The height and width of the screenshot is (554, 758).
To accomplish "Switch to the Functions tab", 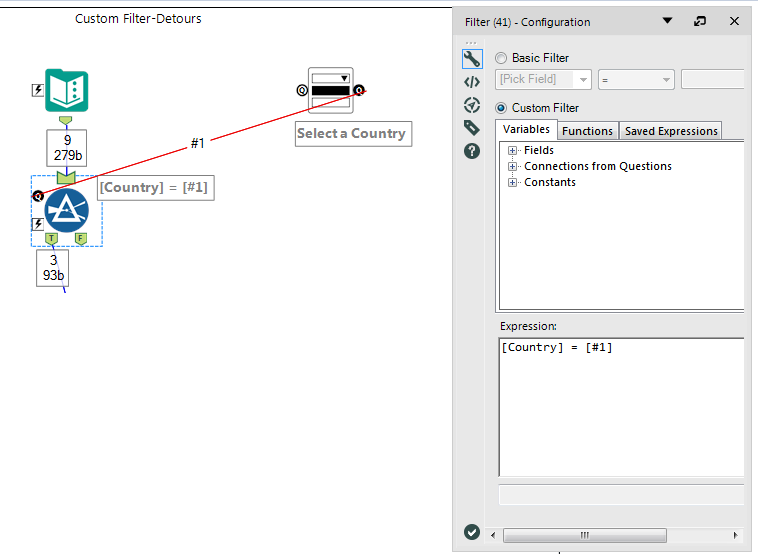I will (x=587, y=131).
